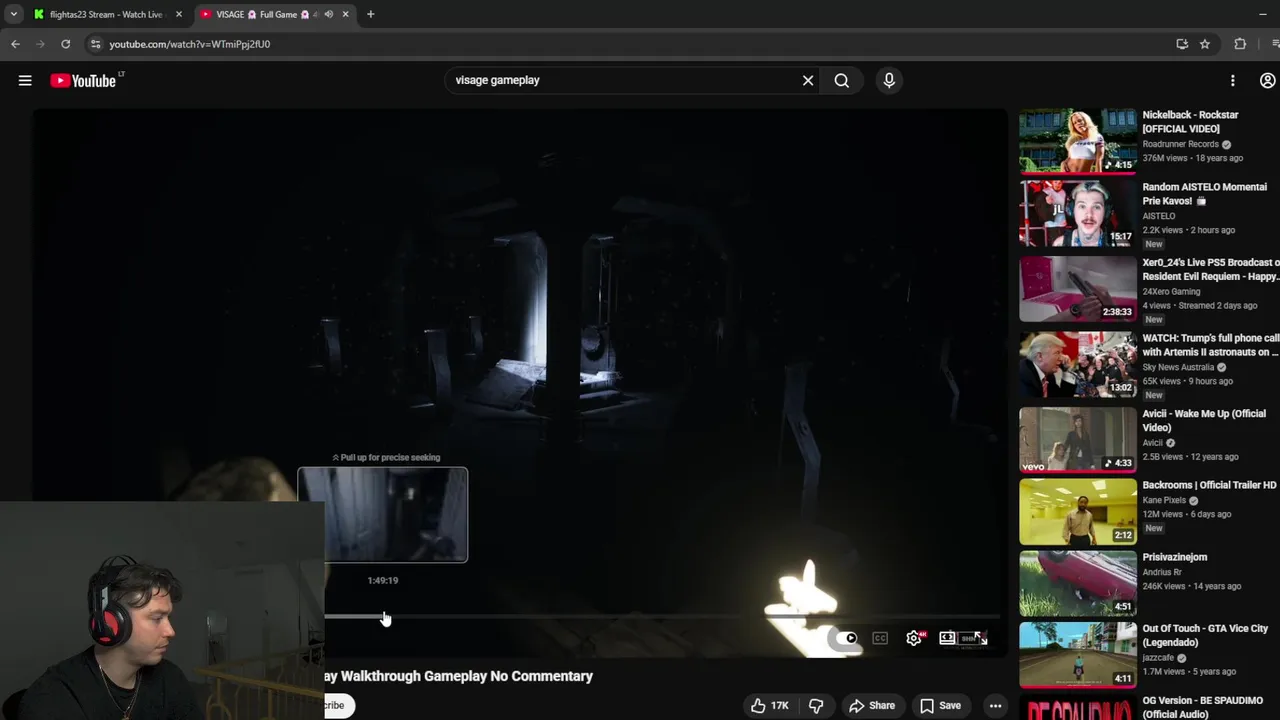The width and height of the screenshot is (1280, 720).
Task: Open Kane Pixels channel name
Action: tap(1164, 500)
